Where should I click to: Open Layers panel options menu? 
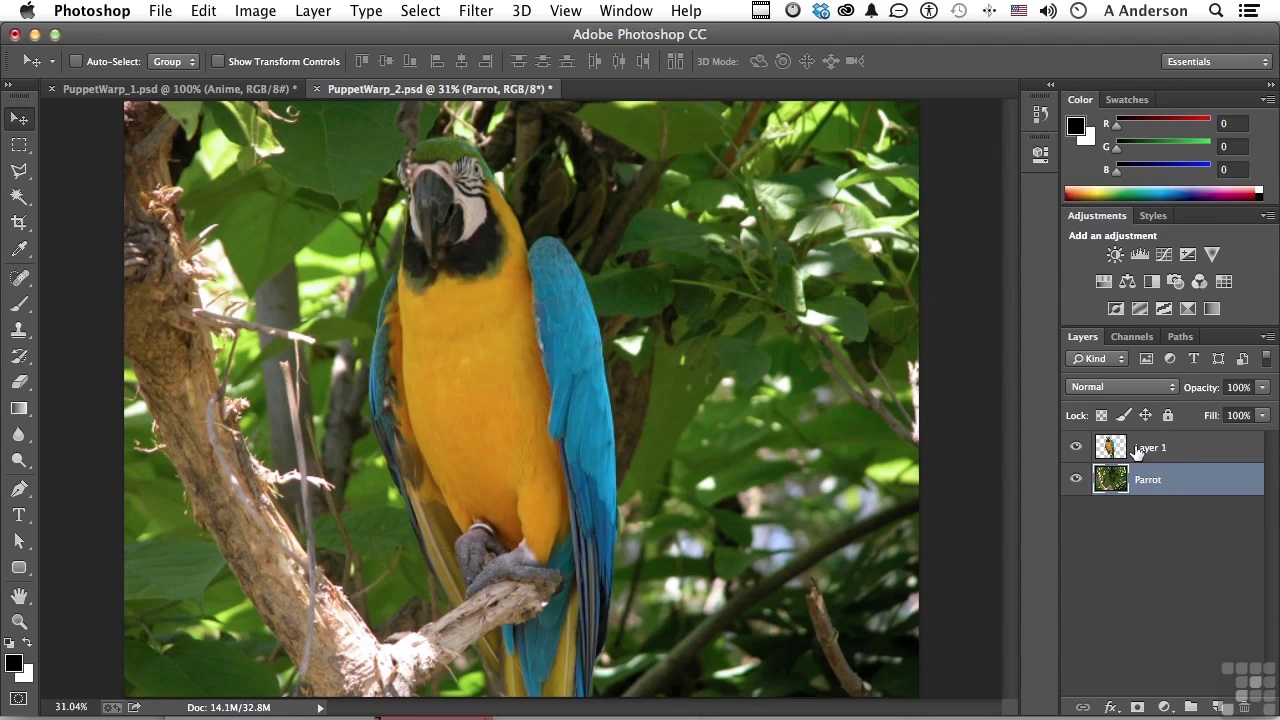pyautogui.click(x=1267, y=337)
